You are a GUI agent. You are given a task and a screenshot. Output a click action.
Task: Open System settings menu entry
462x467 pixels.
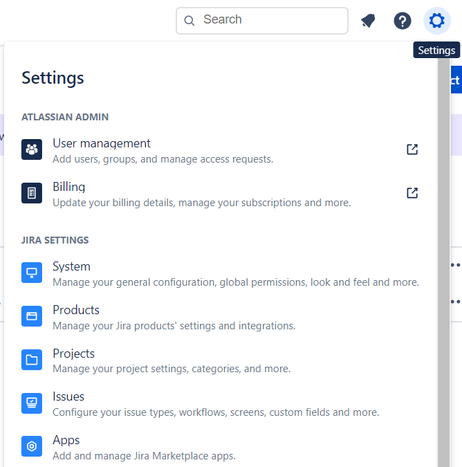tap(220, 273)
